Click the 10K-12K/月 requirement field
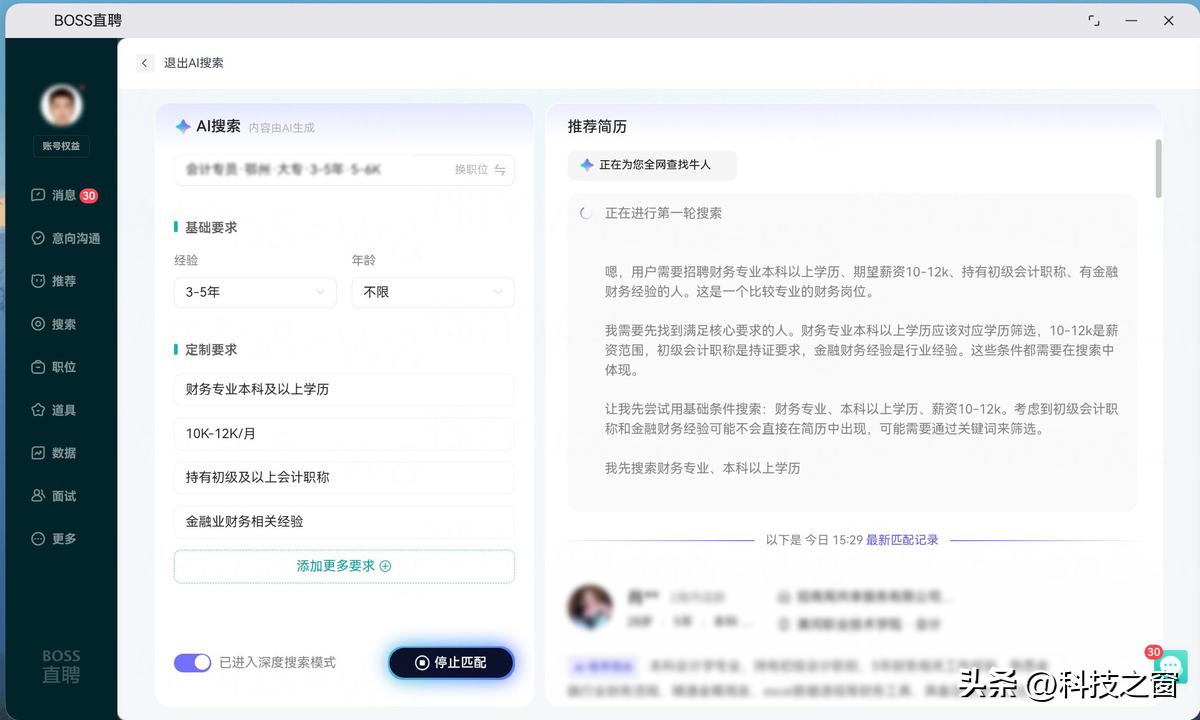 tap(344, 434)
